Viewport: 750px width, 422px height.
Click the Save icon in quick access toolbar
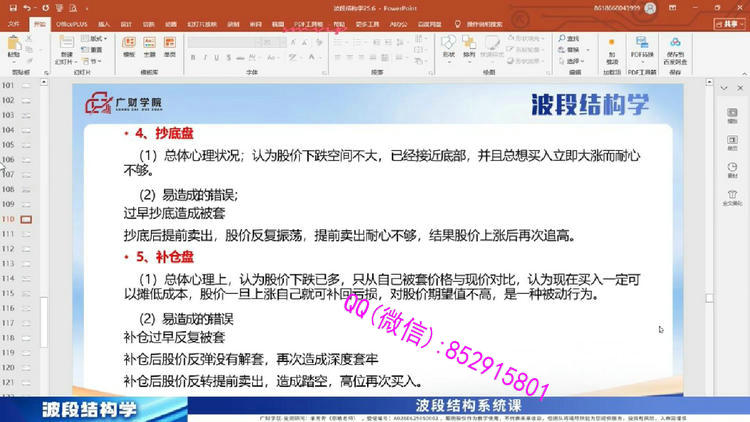[x=13, y=8]
